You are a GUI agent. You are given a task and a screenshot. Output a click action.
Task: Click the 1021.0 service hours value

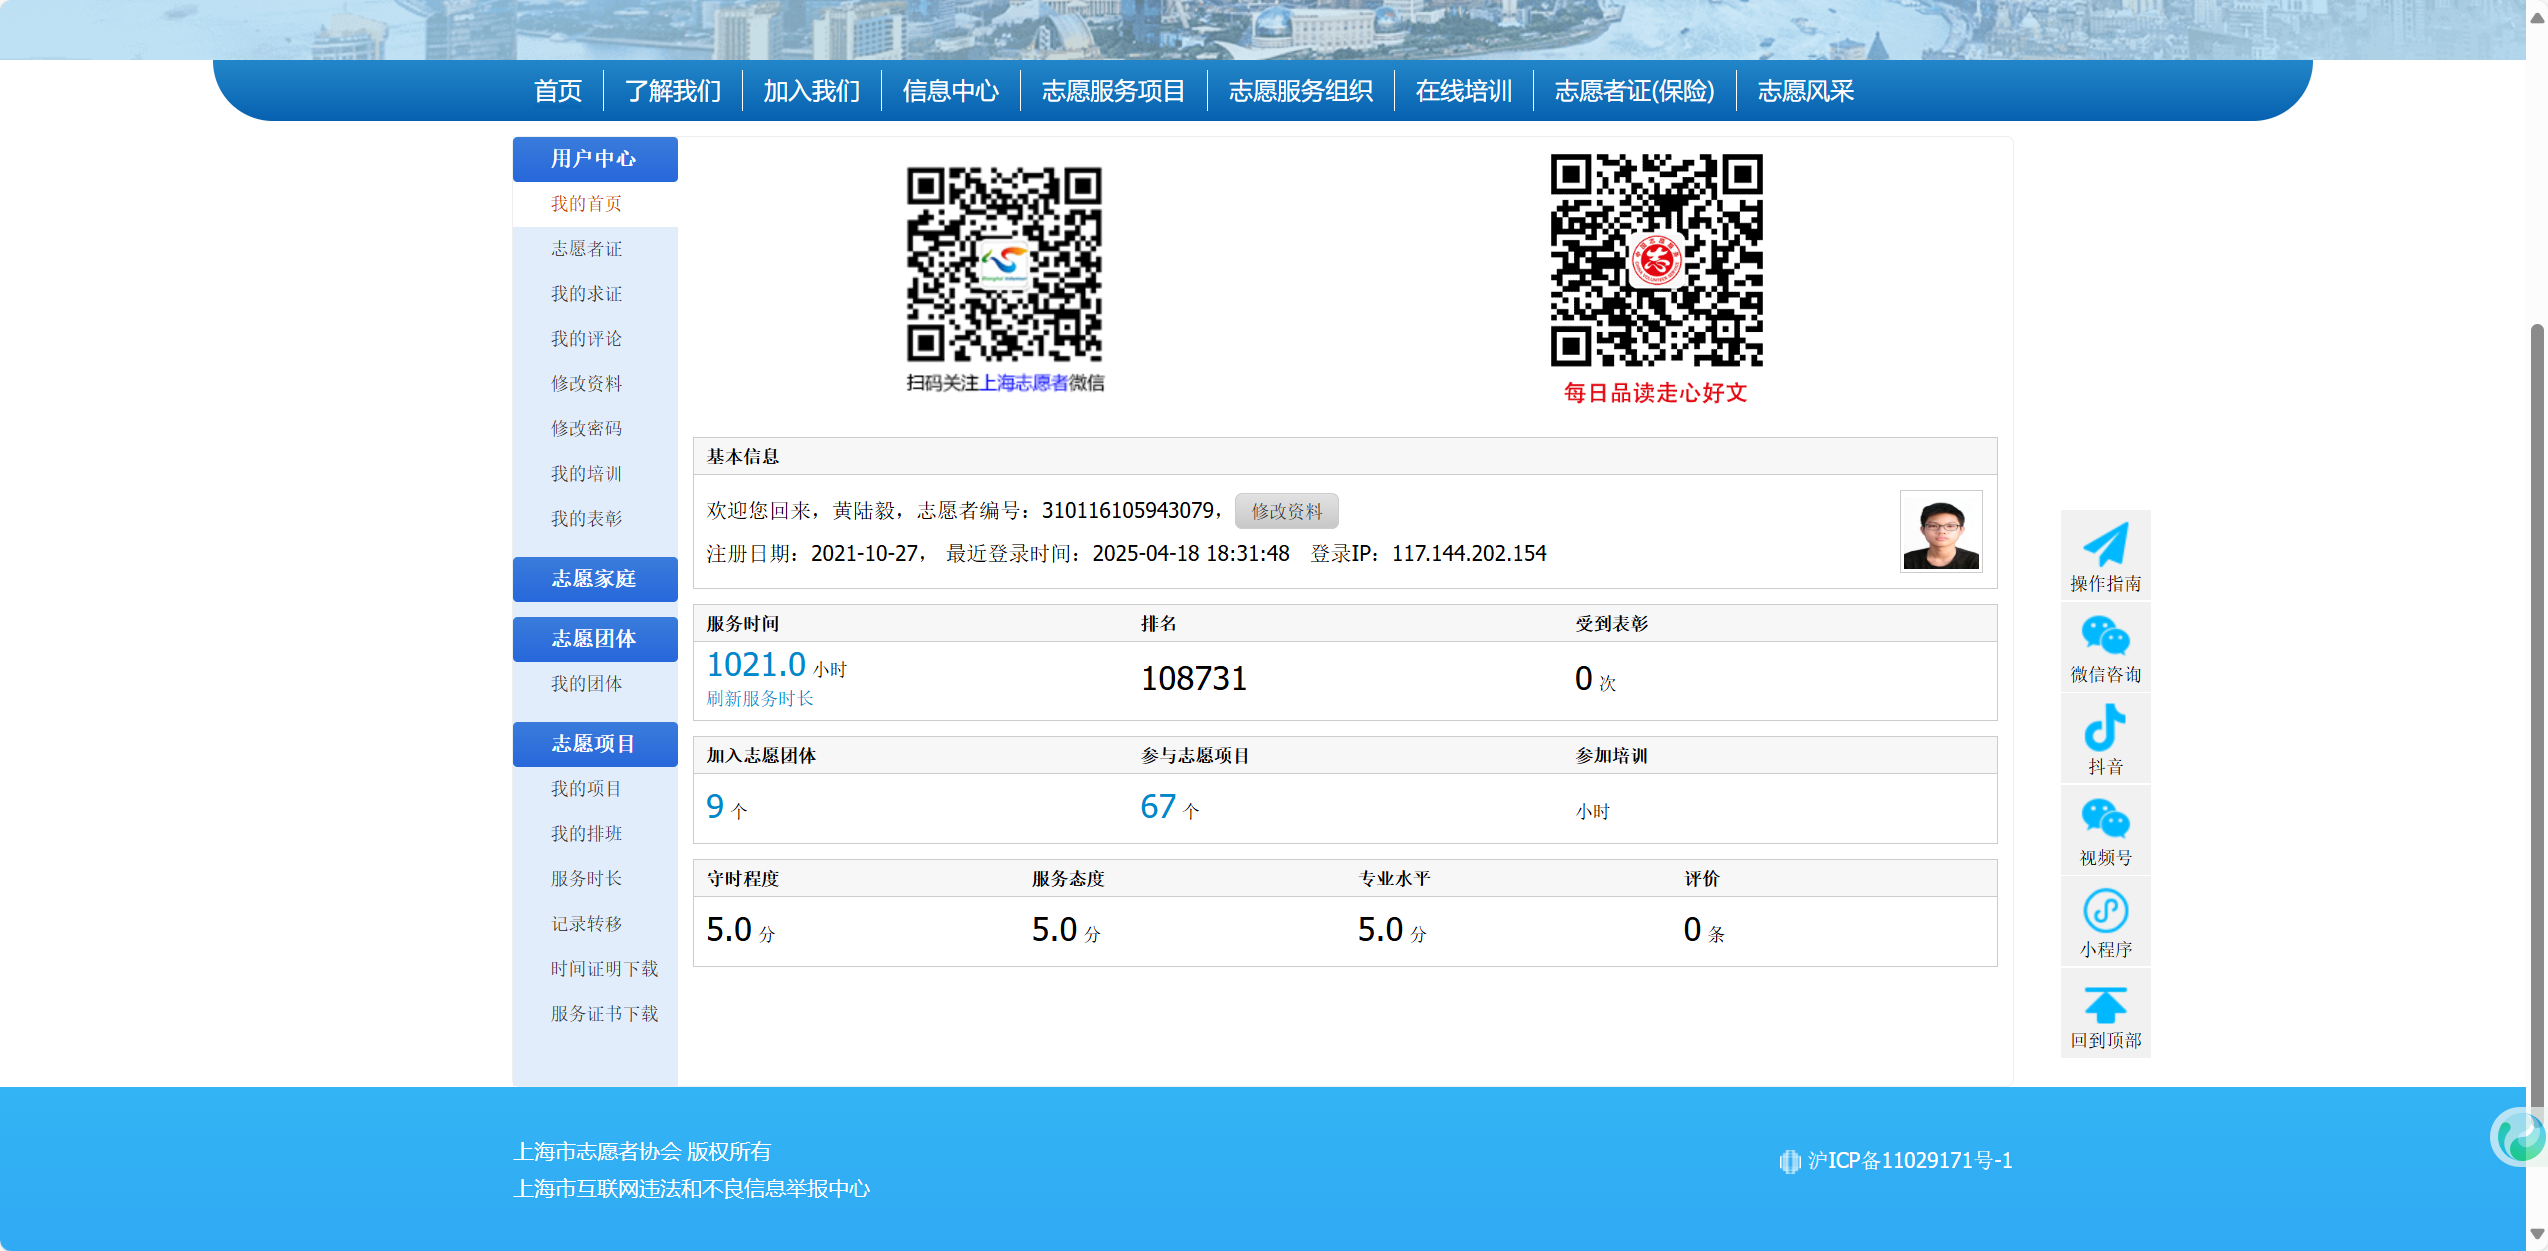point(756,665)
